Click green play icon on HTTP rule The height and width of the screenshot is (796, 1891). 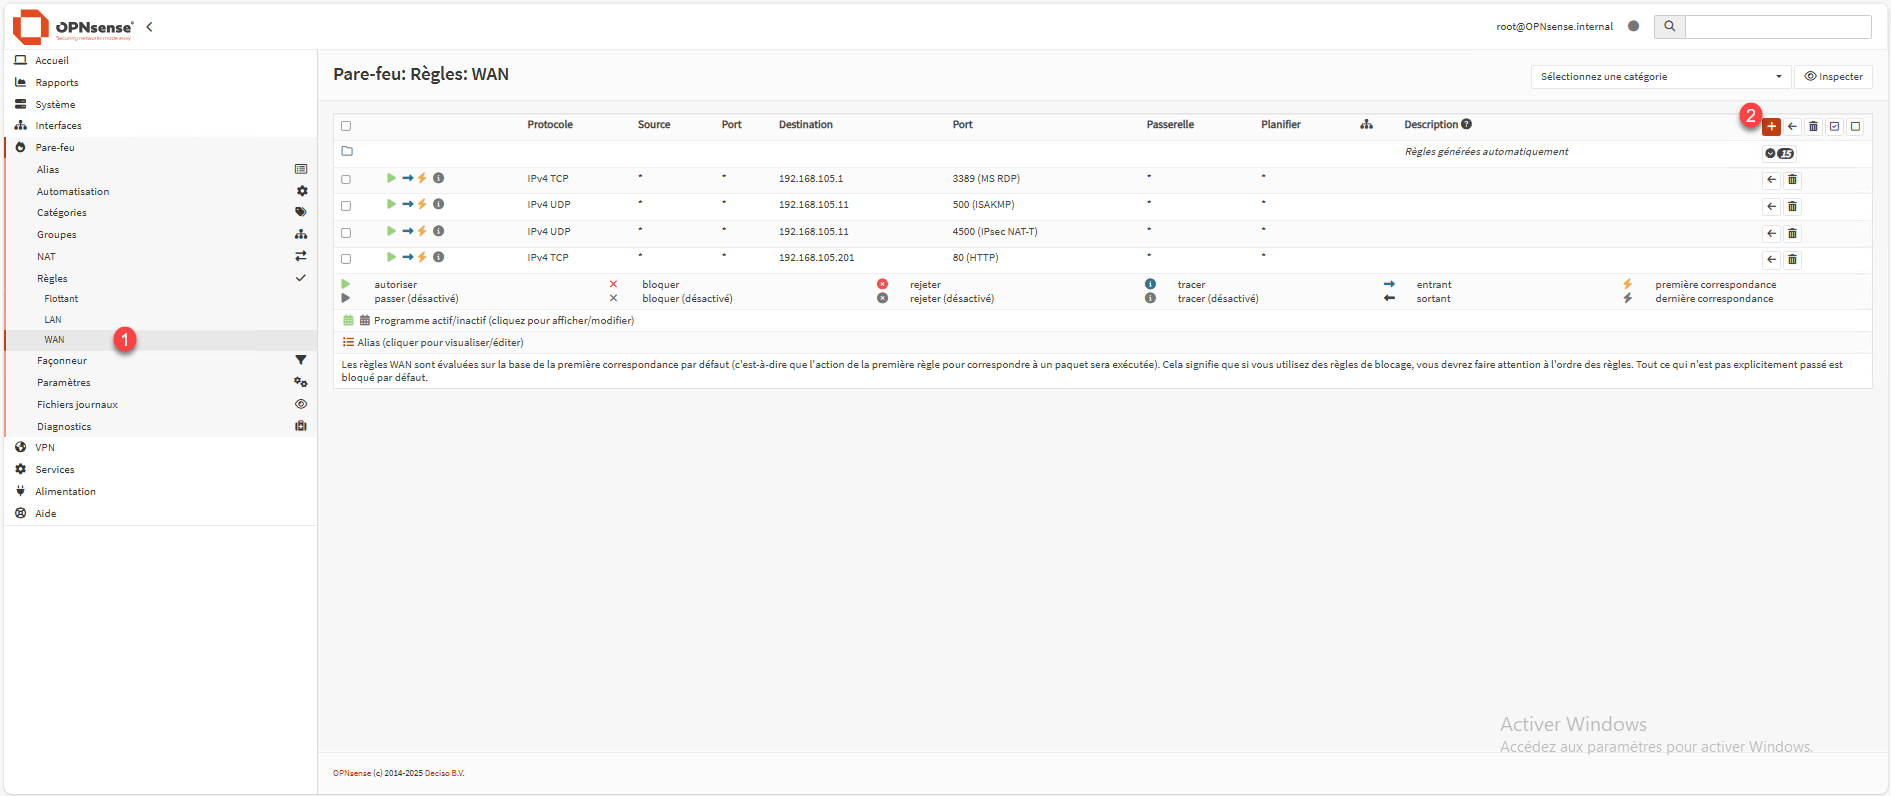391,258
